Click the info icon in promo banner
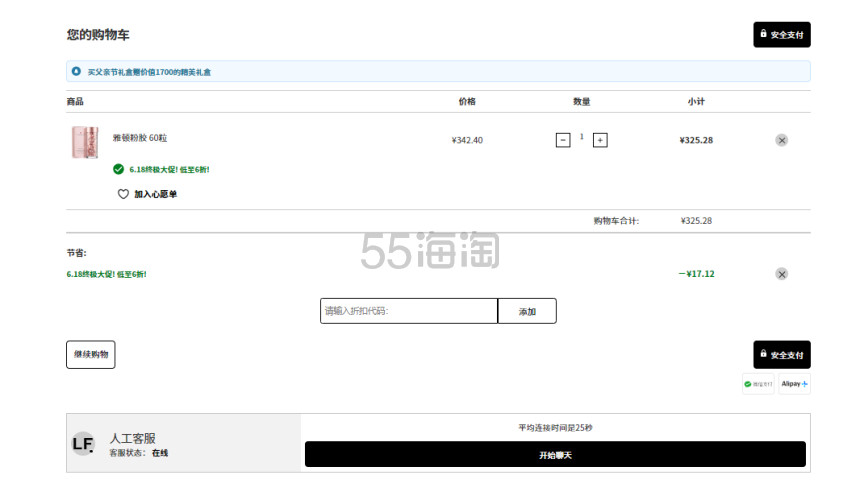The height and width of the screenshot is (500, 860). click(x=76, y=71)
